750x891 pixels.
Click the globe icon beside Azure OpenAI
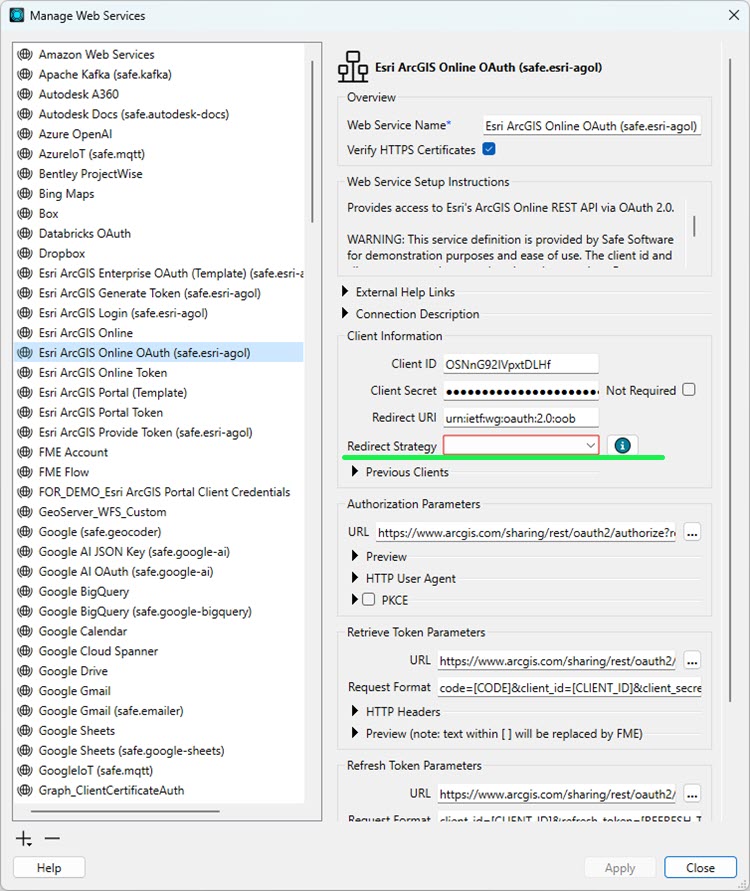pos(24,134)
